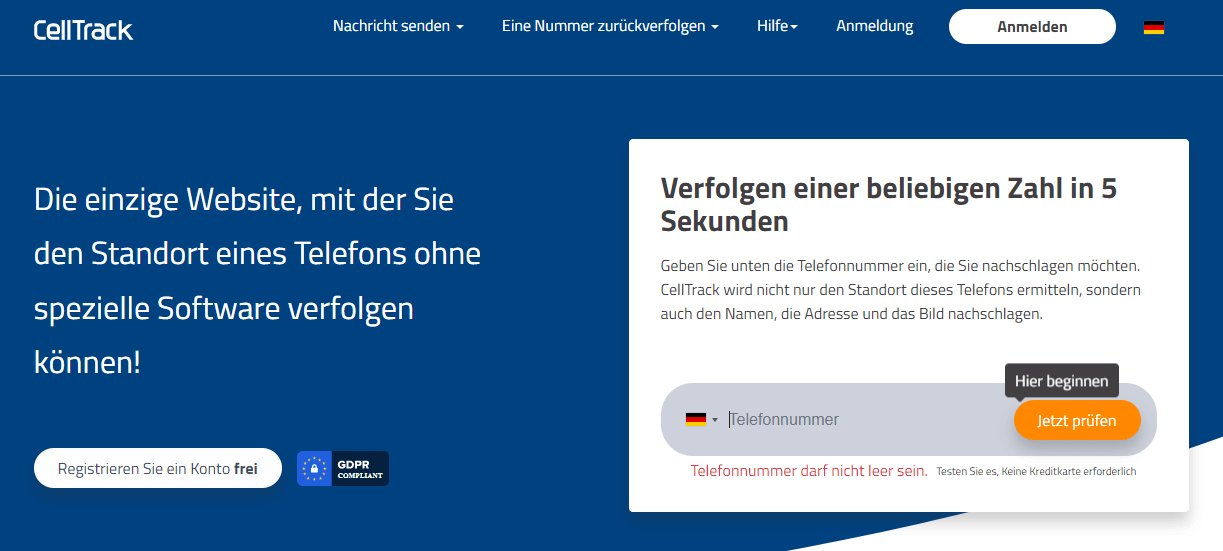Click heading Verfolgen einer beliebigen Zahl in 5 Sekunden
Viewport: 1223px width, 551px height.
click(x=888, y=204)
